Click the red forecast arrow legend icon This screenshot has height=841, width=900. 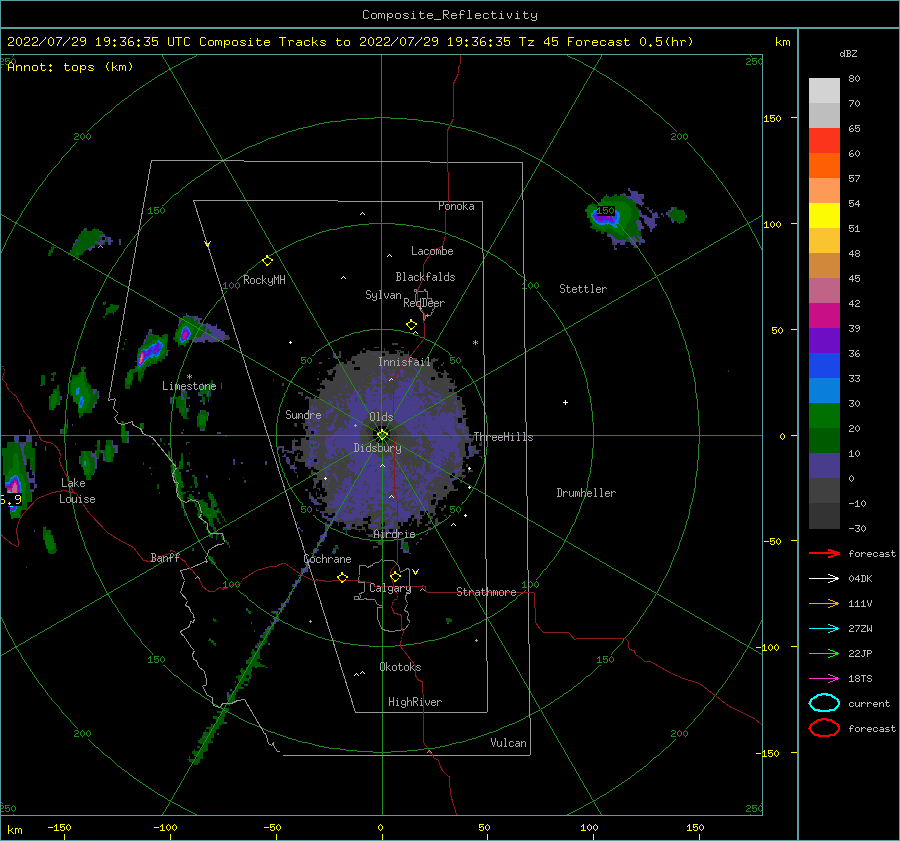pos(824,553)
